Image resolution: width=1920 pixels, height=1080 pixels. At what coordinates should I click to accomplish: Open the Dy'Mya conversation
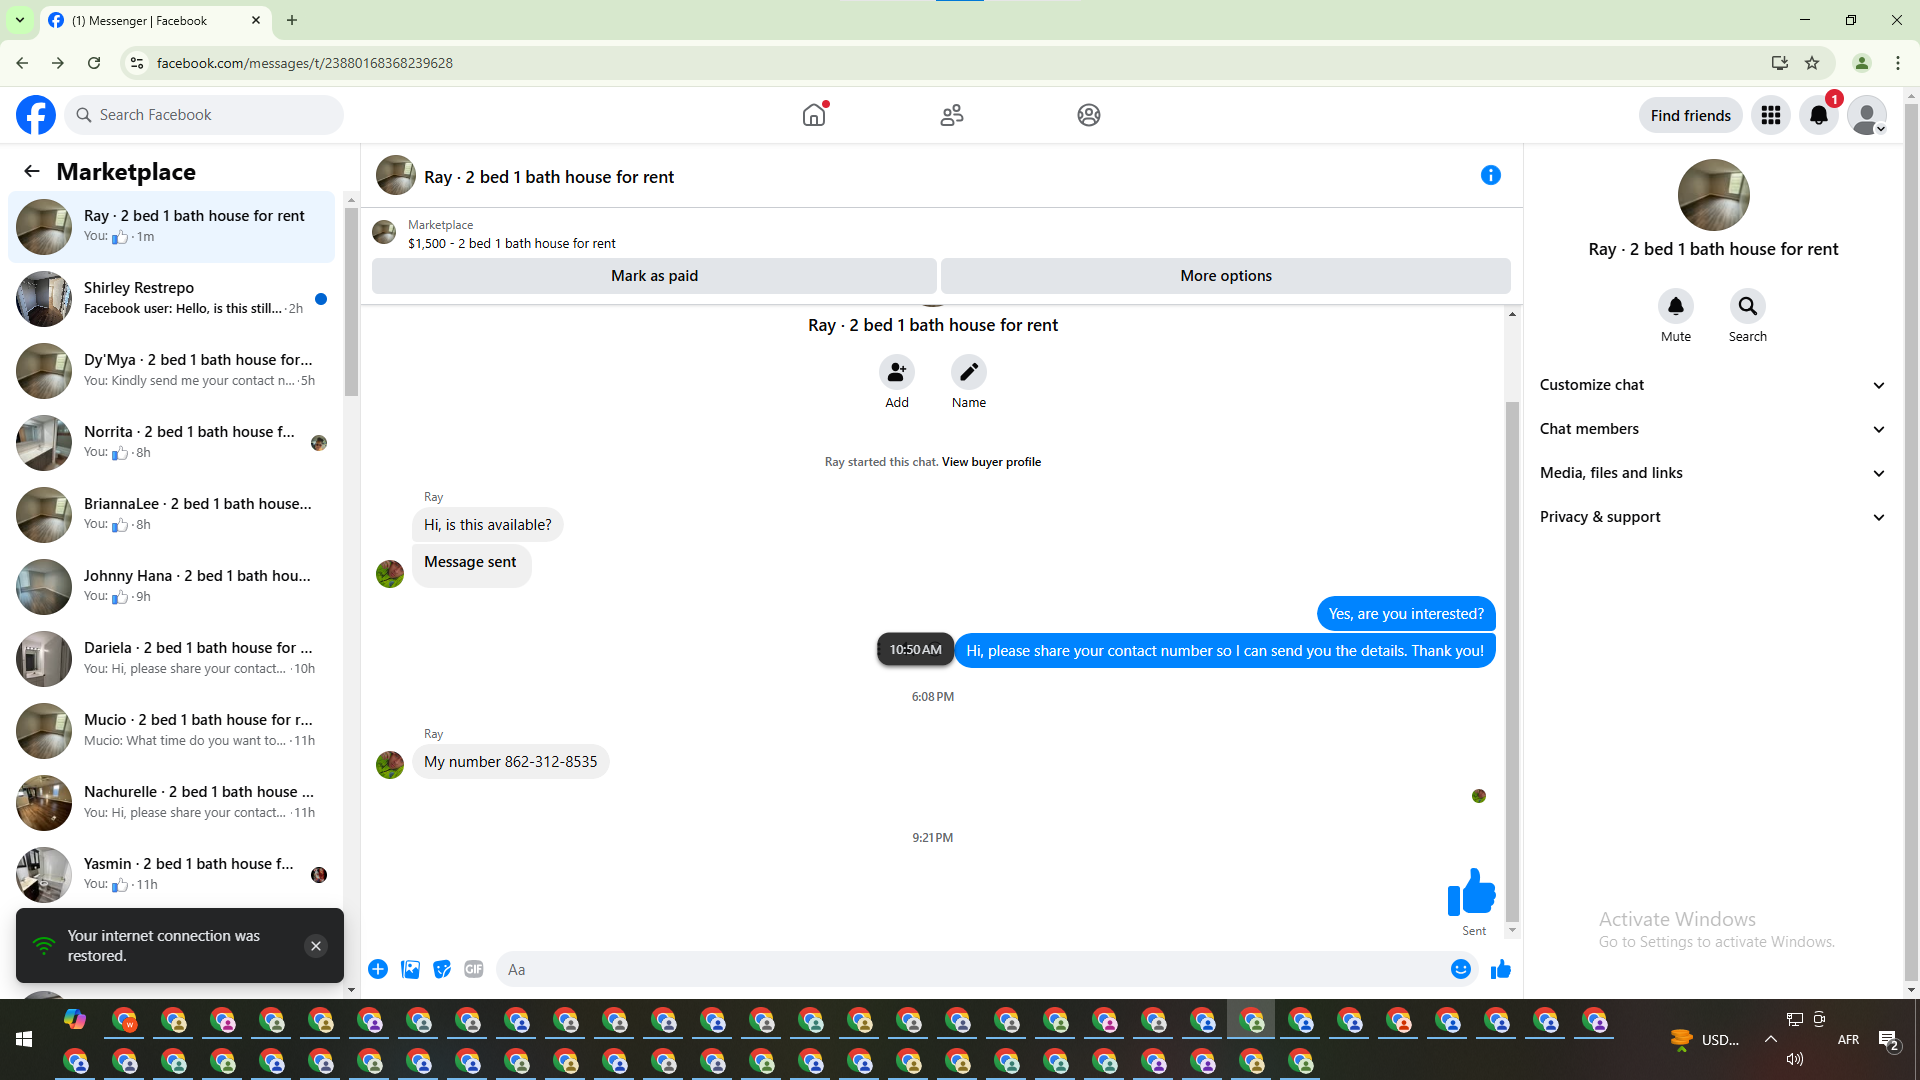tap(172, 371)
